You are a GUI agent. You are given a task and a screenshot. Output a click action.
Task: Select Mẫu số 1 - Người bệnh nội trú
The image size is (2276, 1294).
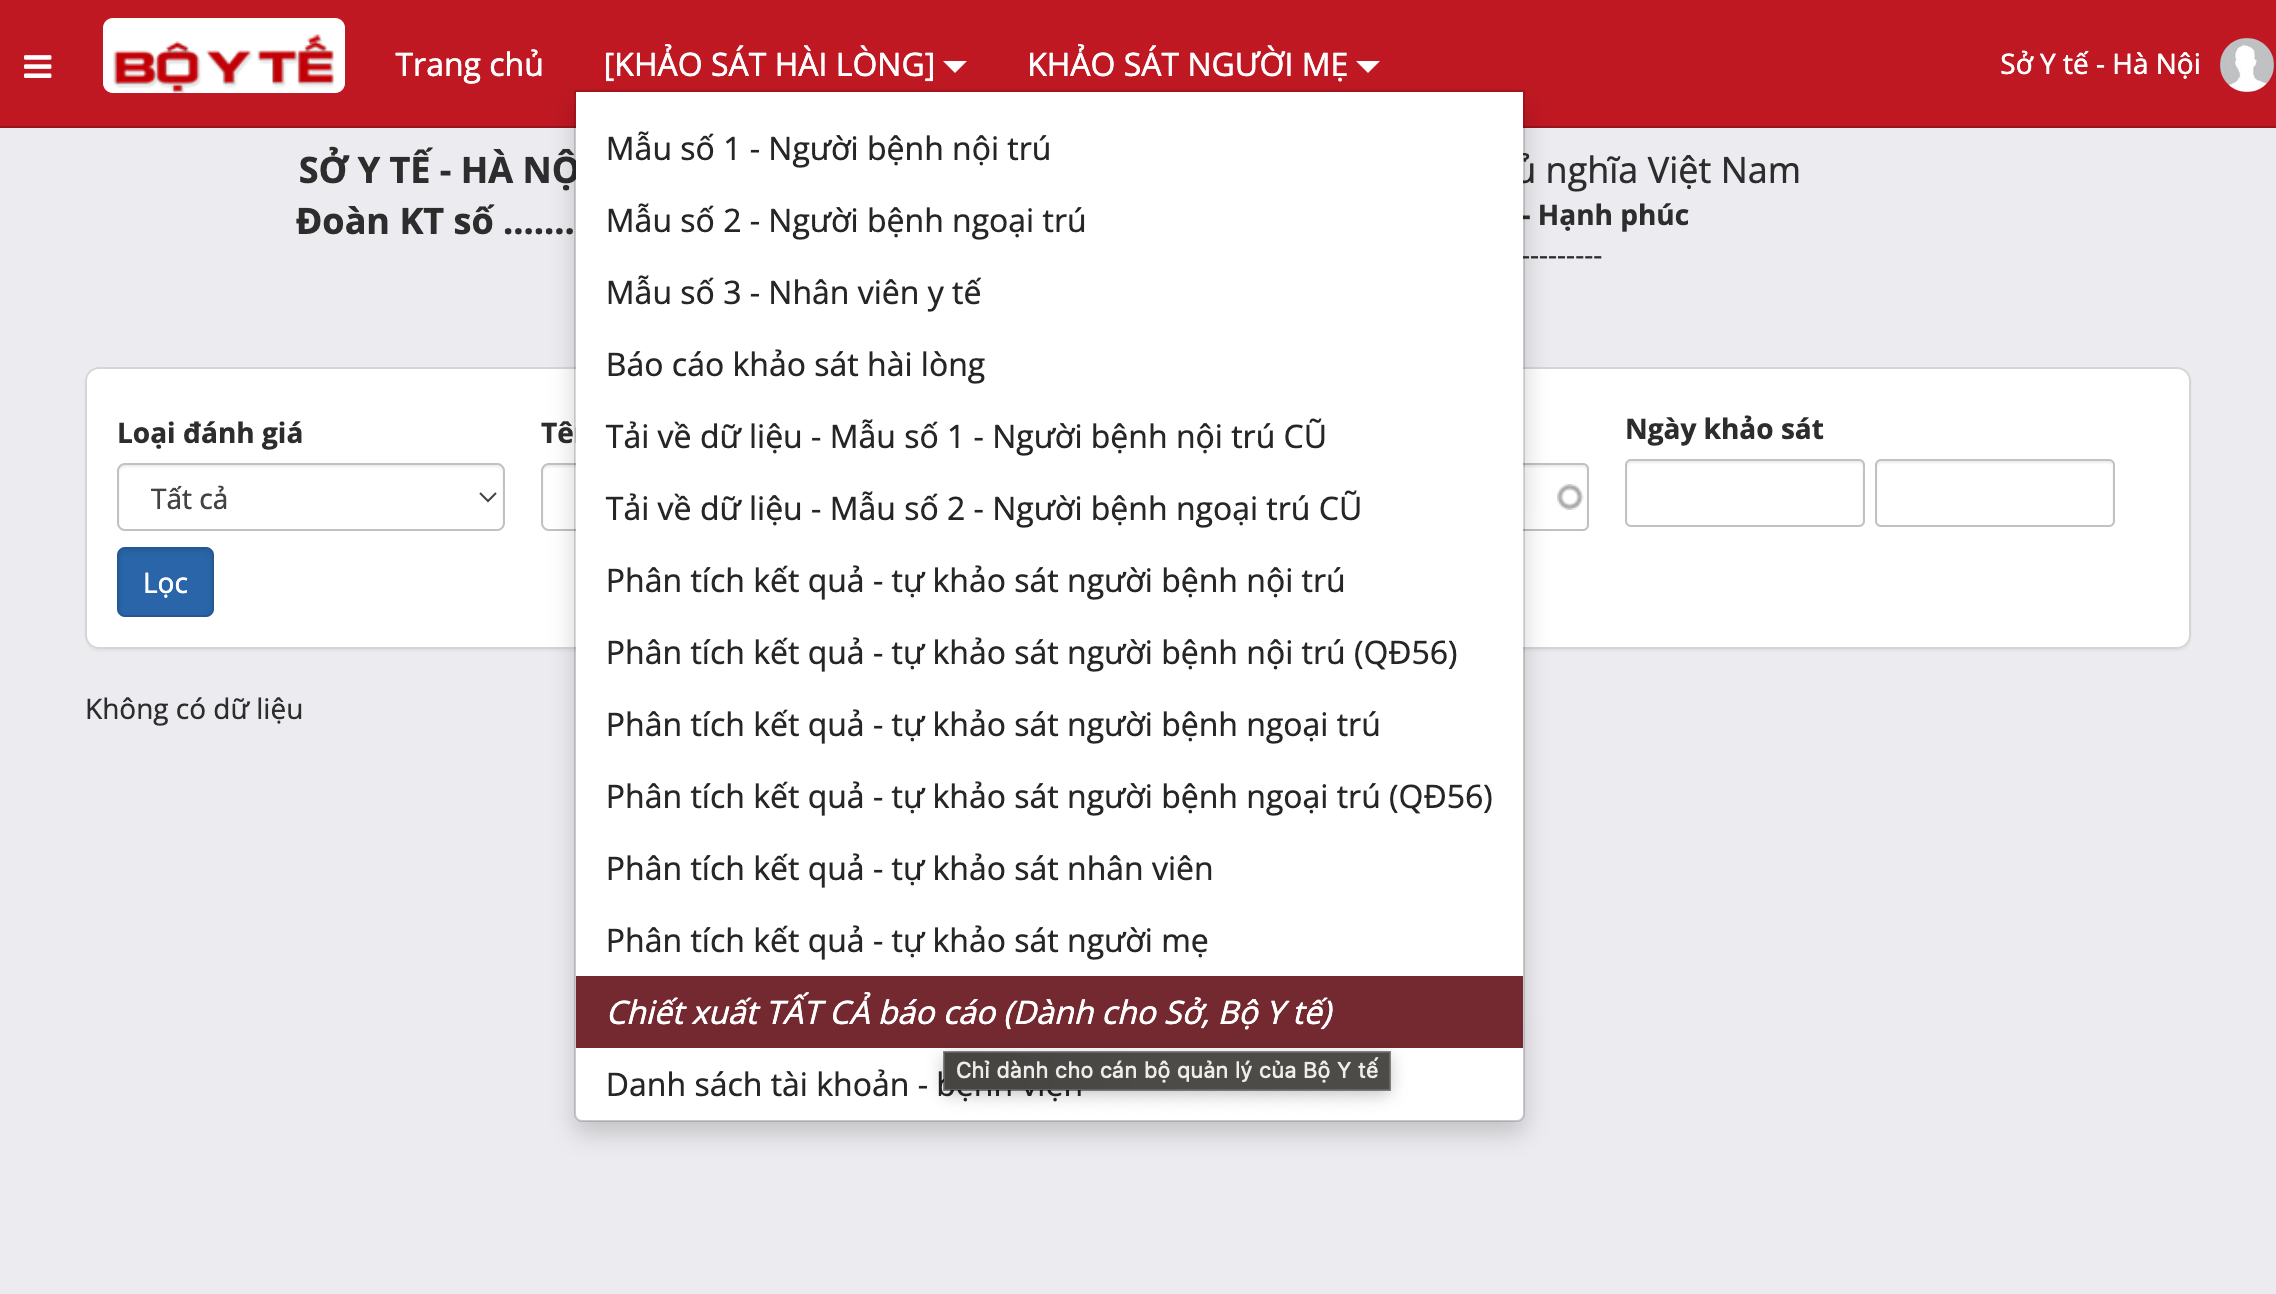click(827, 148)
